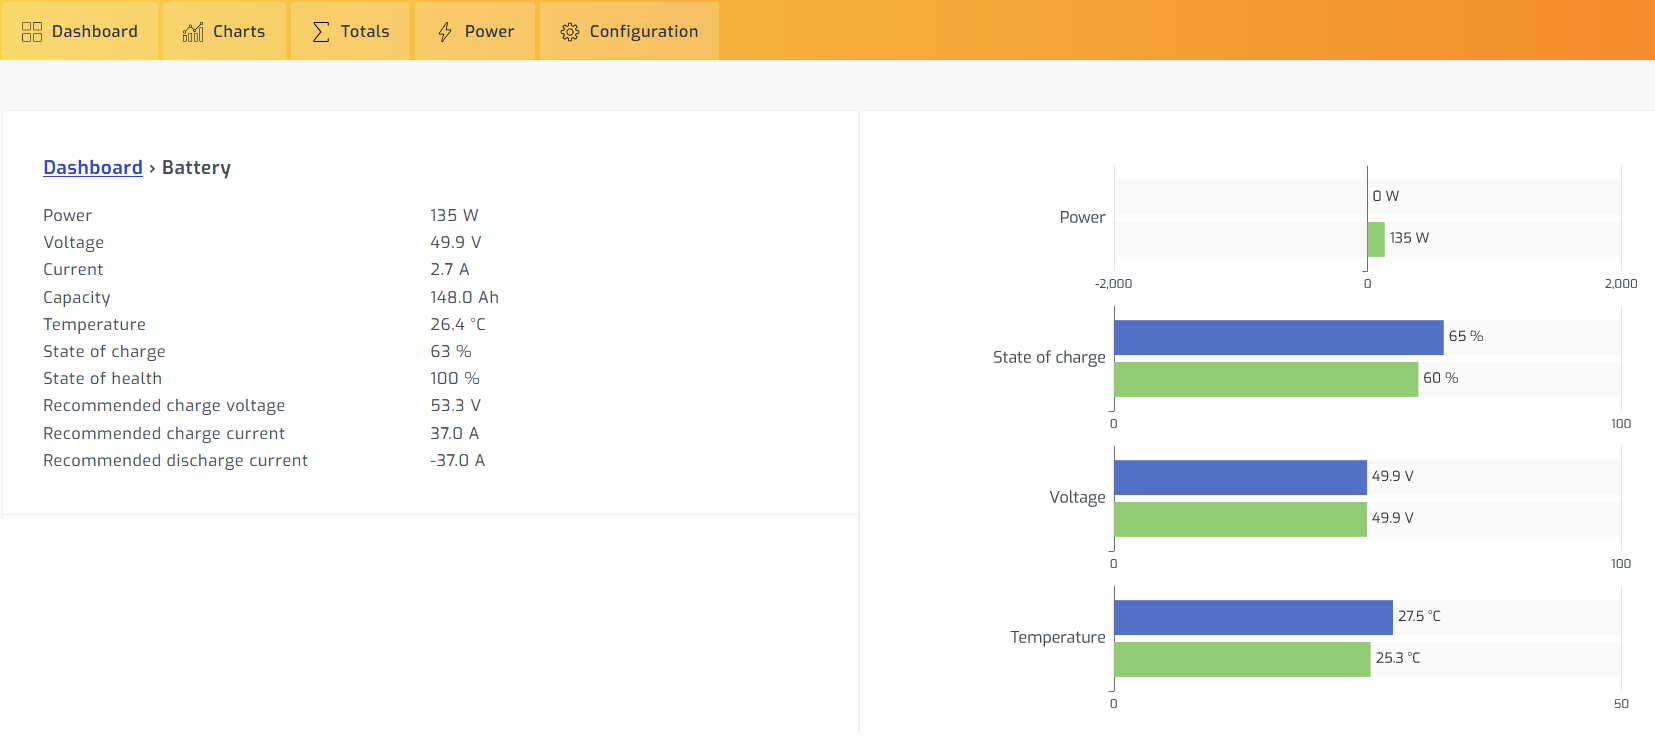Click the blue 27.5 °C temperature bar
Screen dimensions: 1655x740
point(1253,617)
